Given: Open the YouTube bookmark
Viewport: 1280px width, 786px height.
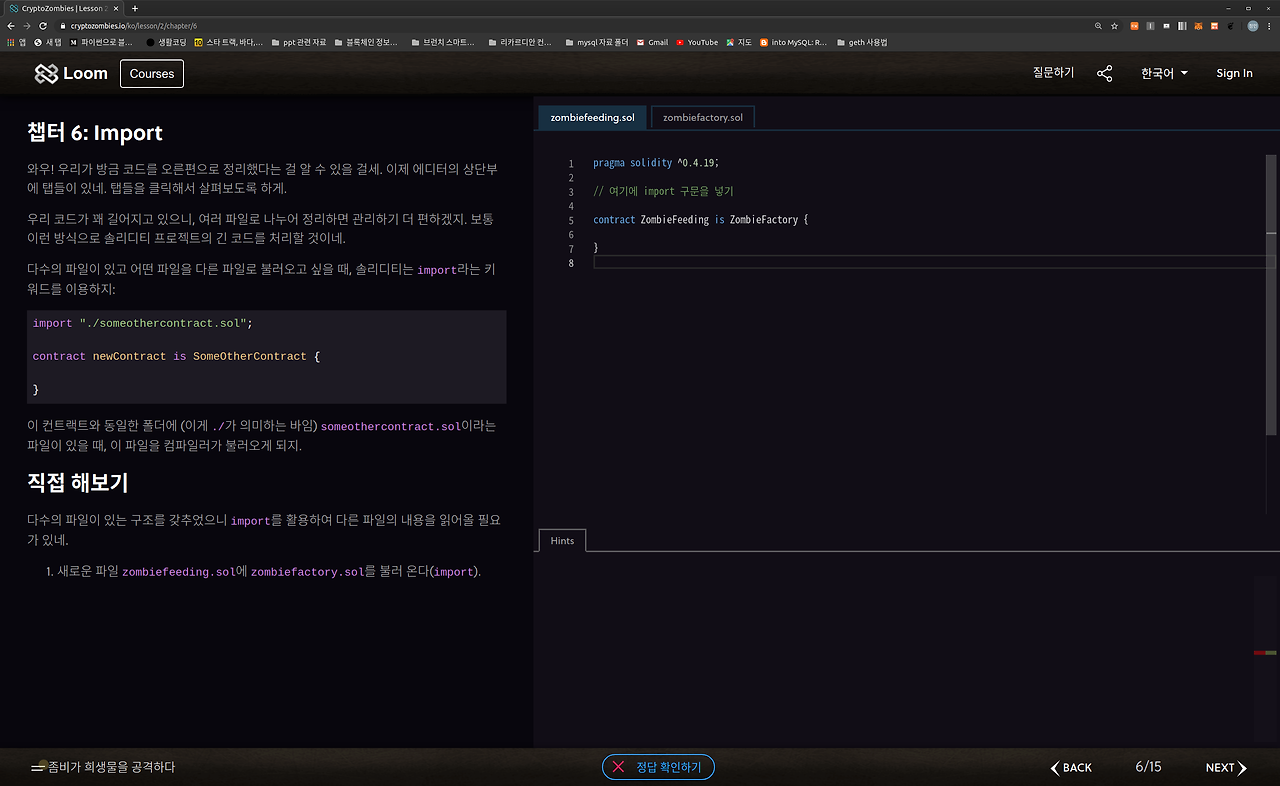Looking at the screenshot, I should [697, 42].
